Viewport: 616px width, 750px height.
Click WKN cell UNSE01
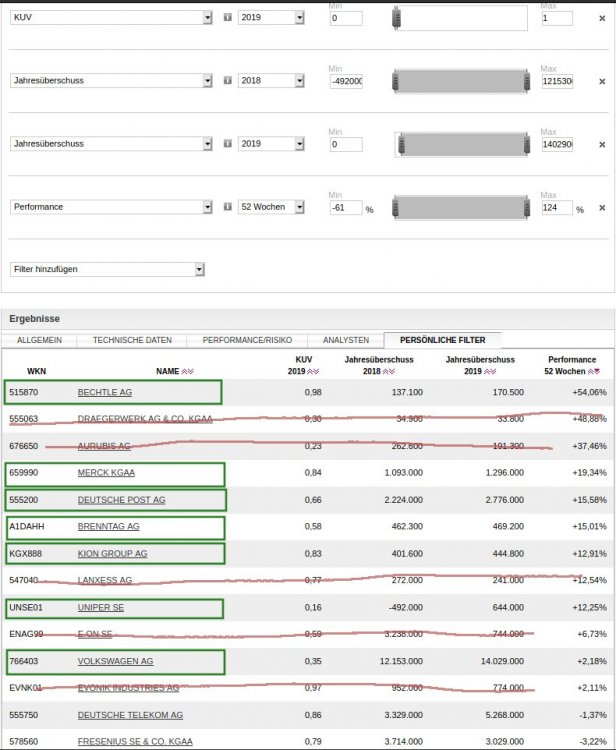coord(26,607)
